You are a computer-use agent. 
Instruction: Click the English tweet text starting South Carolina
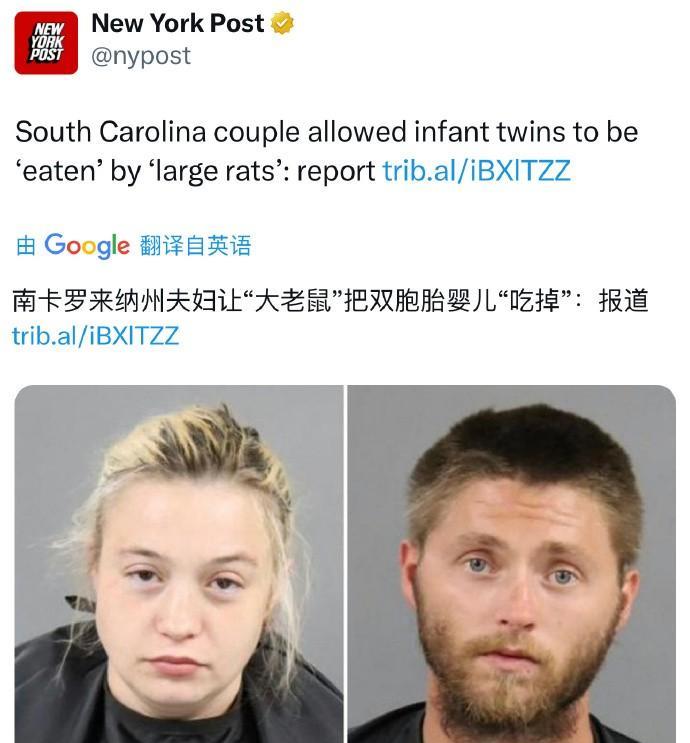tap(327, 151)
